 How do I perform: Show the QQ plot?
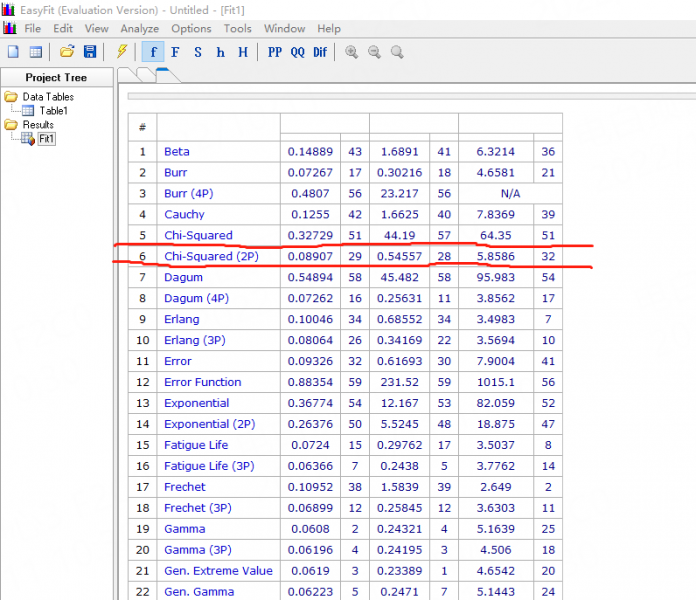pyautogui.click(x=297, y=52)
